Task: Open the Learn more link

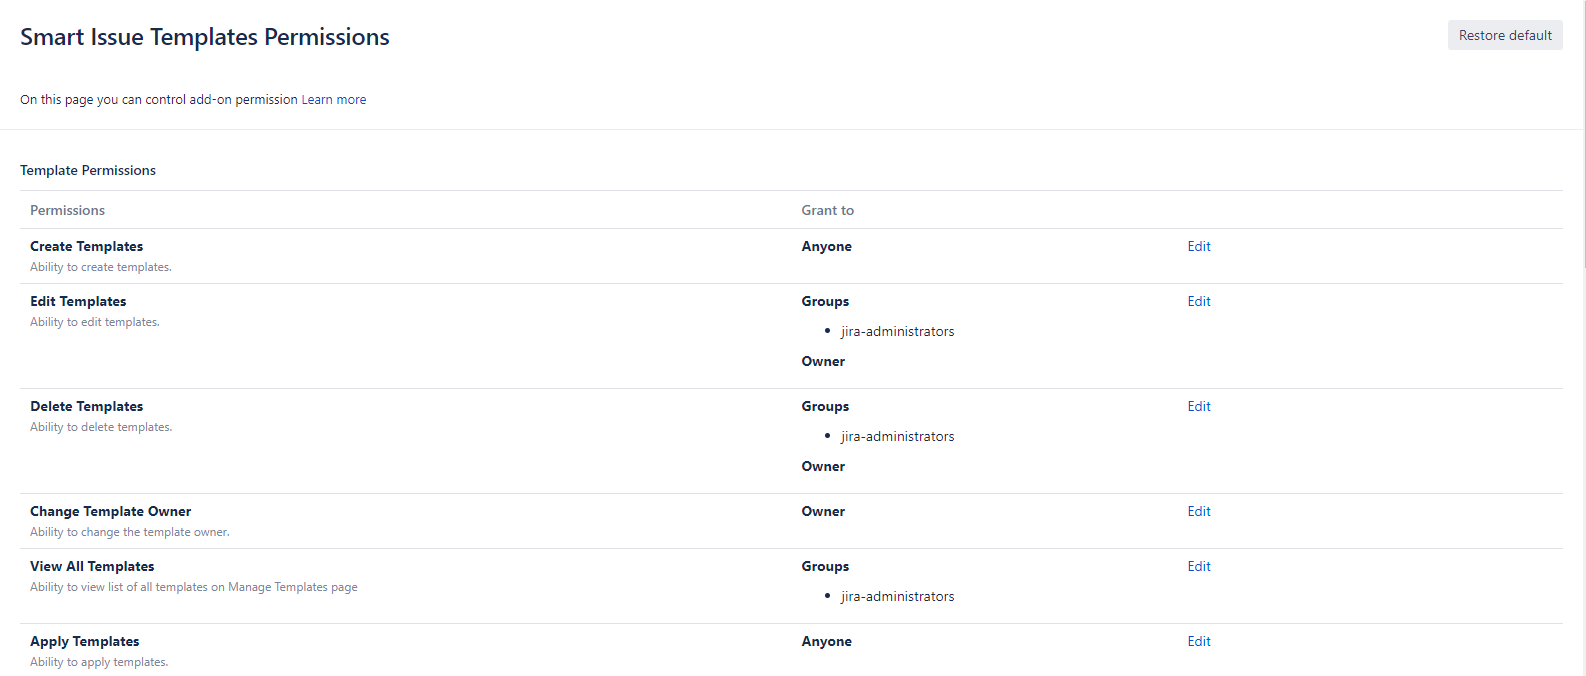Action: (x=333, y=99)
